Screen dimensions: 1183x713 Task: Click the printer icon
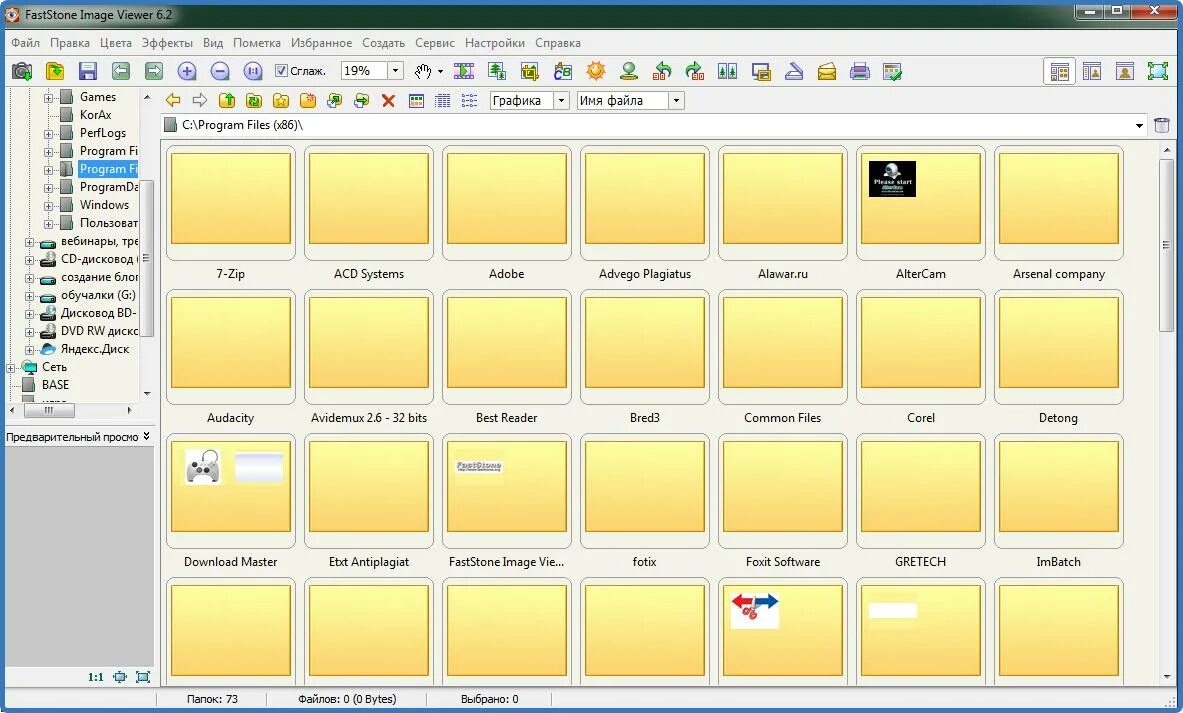[x=860, y=72]
